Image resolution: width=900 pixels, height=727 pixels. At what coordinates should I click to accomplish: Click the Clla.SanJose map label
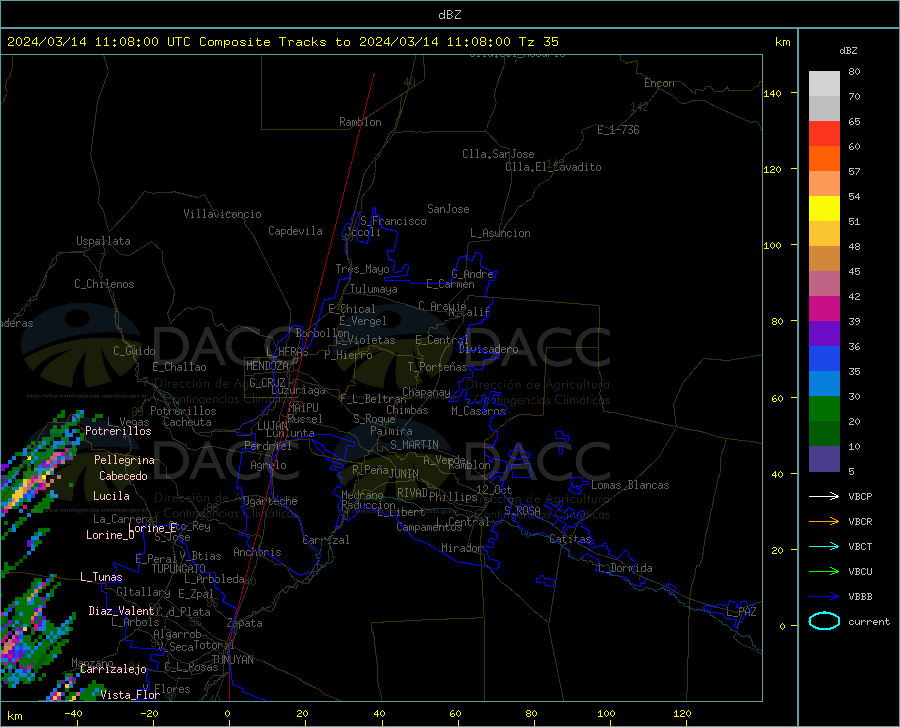click(x=498, y=154)
